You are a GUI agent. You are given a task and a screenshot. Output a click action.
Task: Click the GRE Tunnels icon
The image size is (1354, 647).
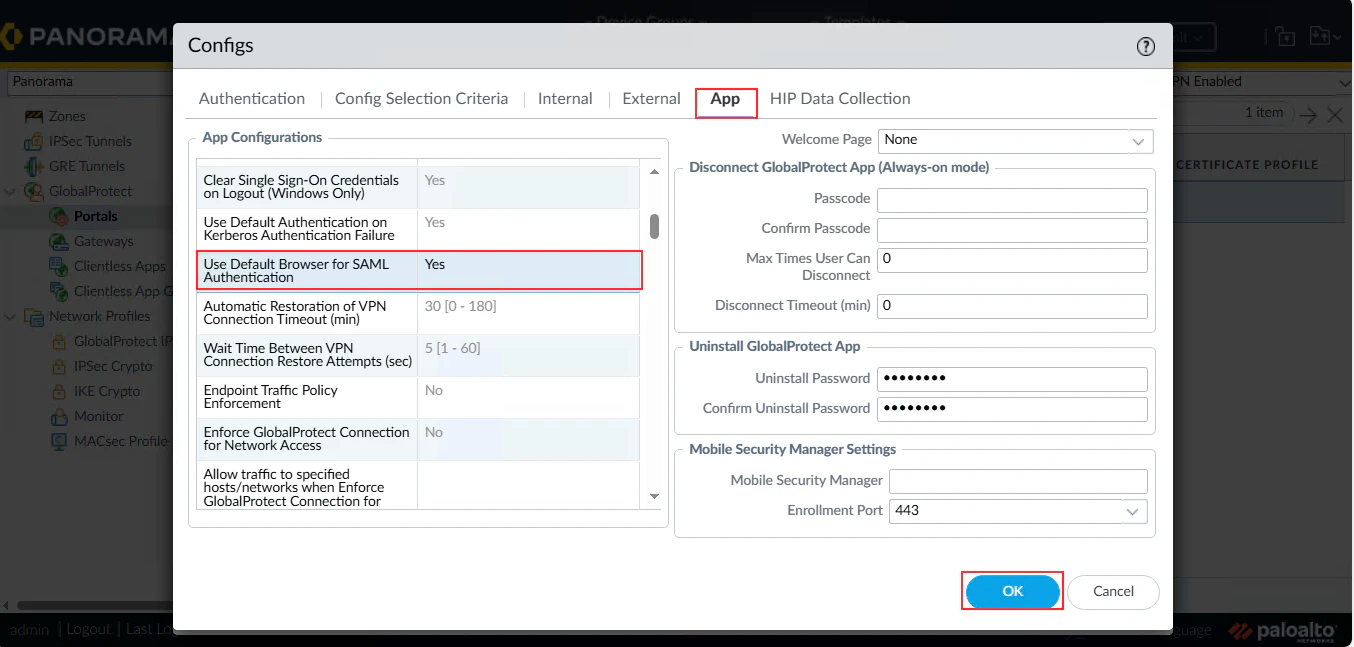(x=34, y=166)
